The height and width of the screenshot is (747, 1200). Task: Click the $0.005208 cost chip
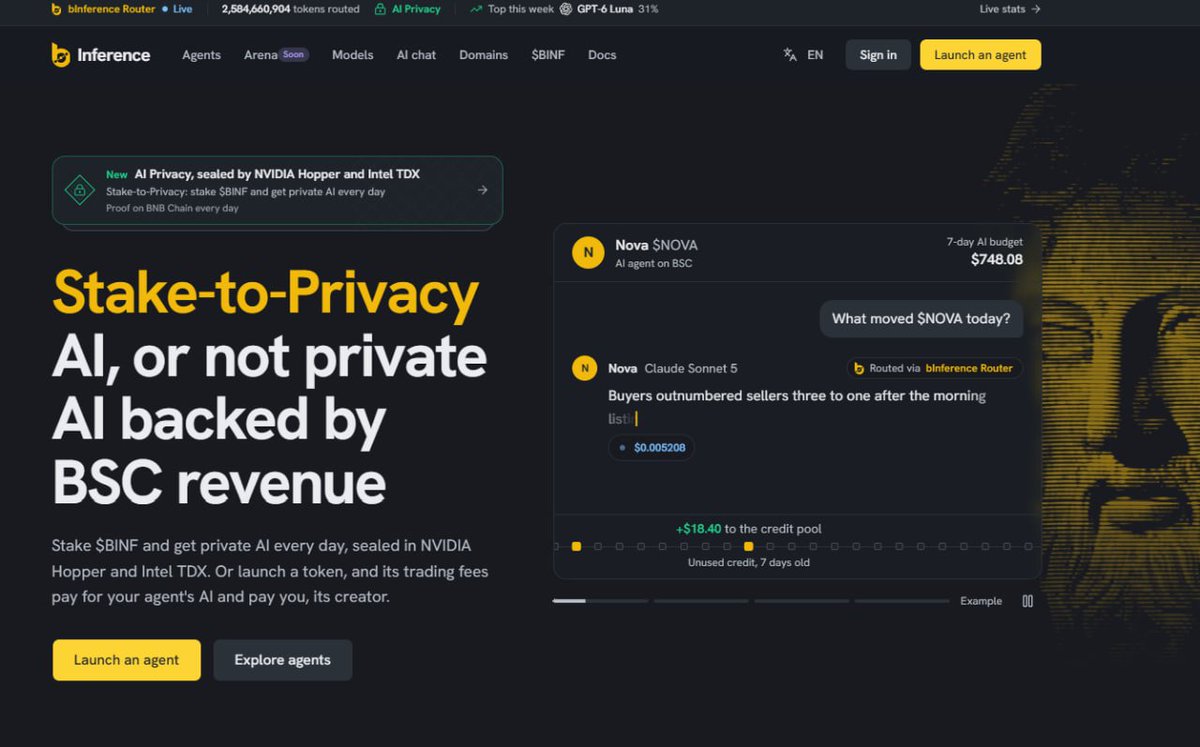651,447
